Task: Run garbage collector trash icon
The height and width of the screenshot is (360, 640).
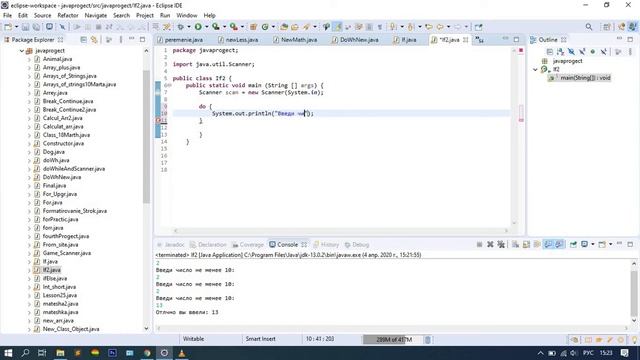Action: [x=427, y=340]
